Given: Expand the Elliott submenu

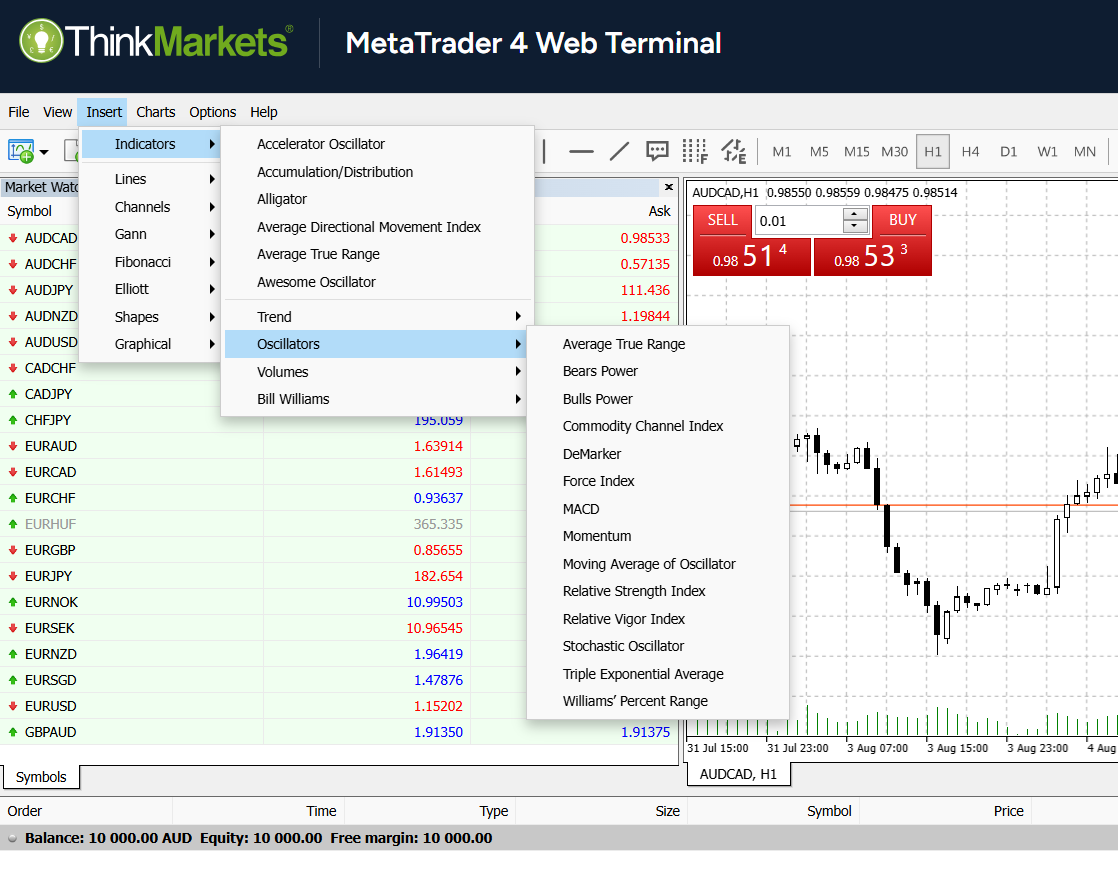Looking at the screenshot, I should [150, 289].
